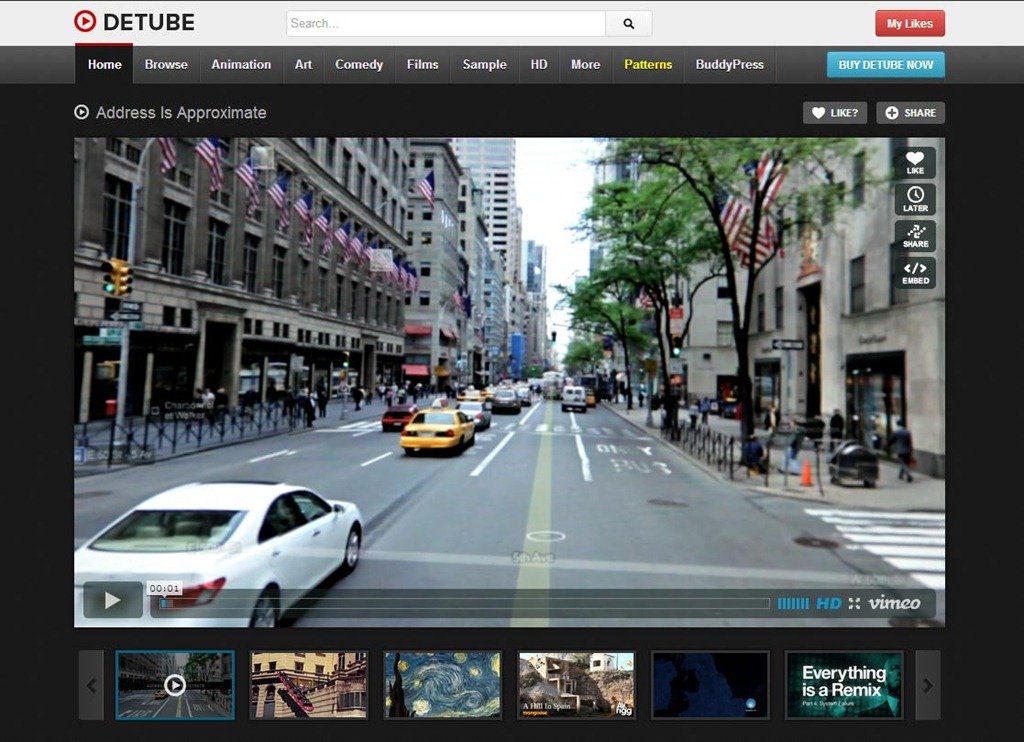Screen dimensions: 1024x742
Task: Select the red tram building thumbnail
Action: 309,685
